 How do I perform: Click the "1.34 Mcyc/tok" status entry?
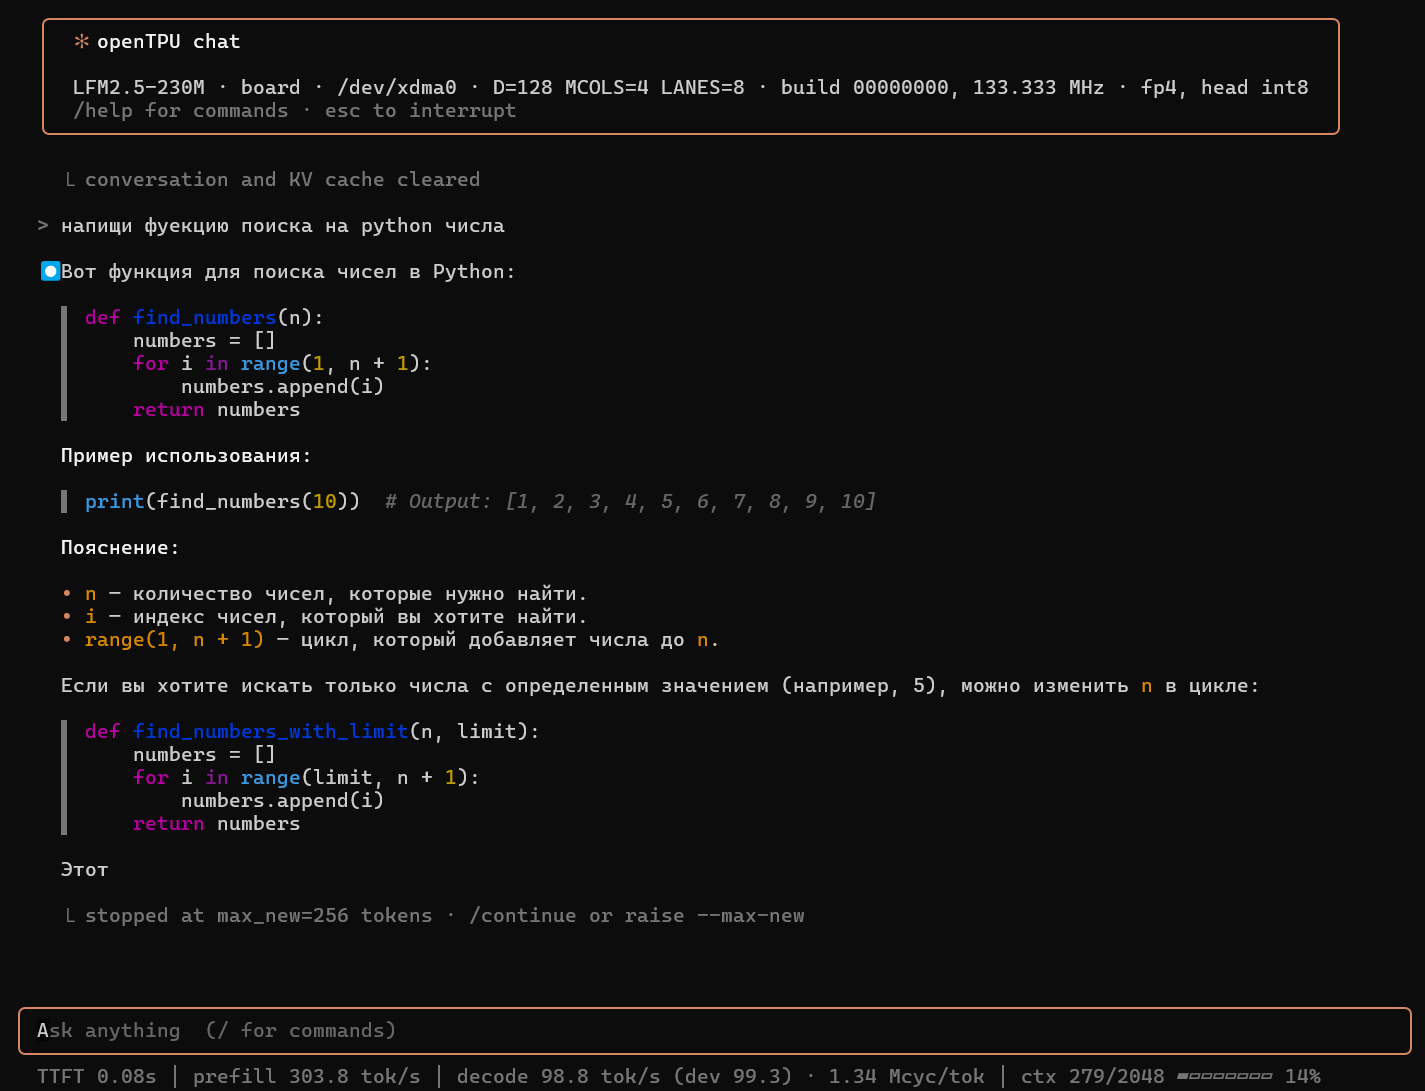(907, 1077)
